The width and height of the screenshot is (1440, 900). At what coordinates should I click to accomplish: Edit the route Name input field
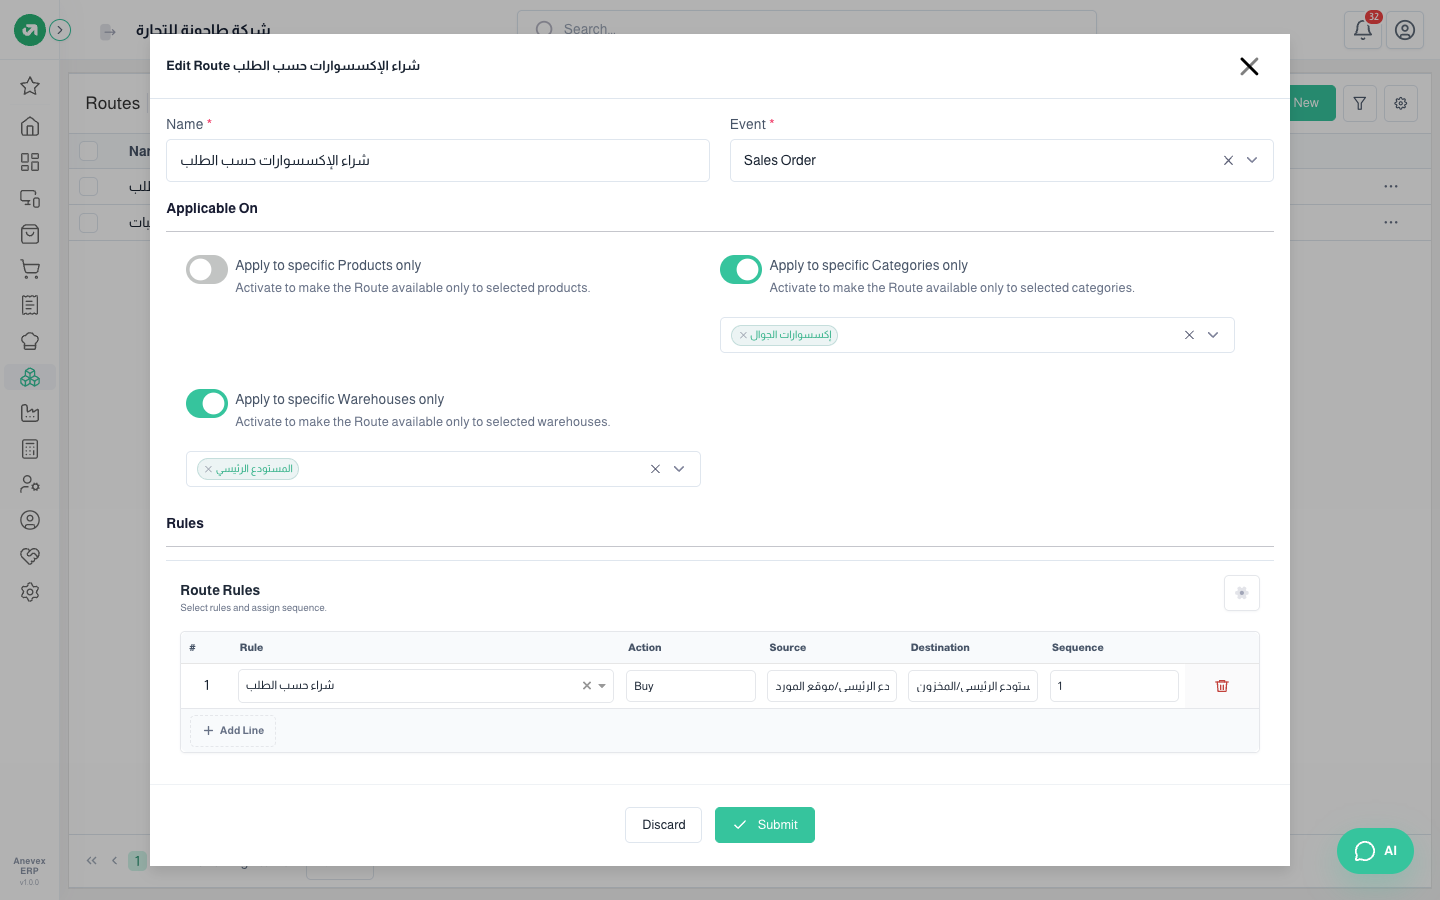pyautogui.click(x=438, y=160)
